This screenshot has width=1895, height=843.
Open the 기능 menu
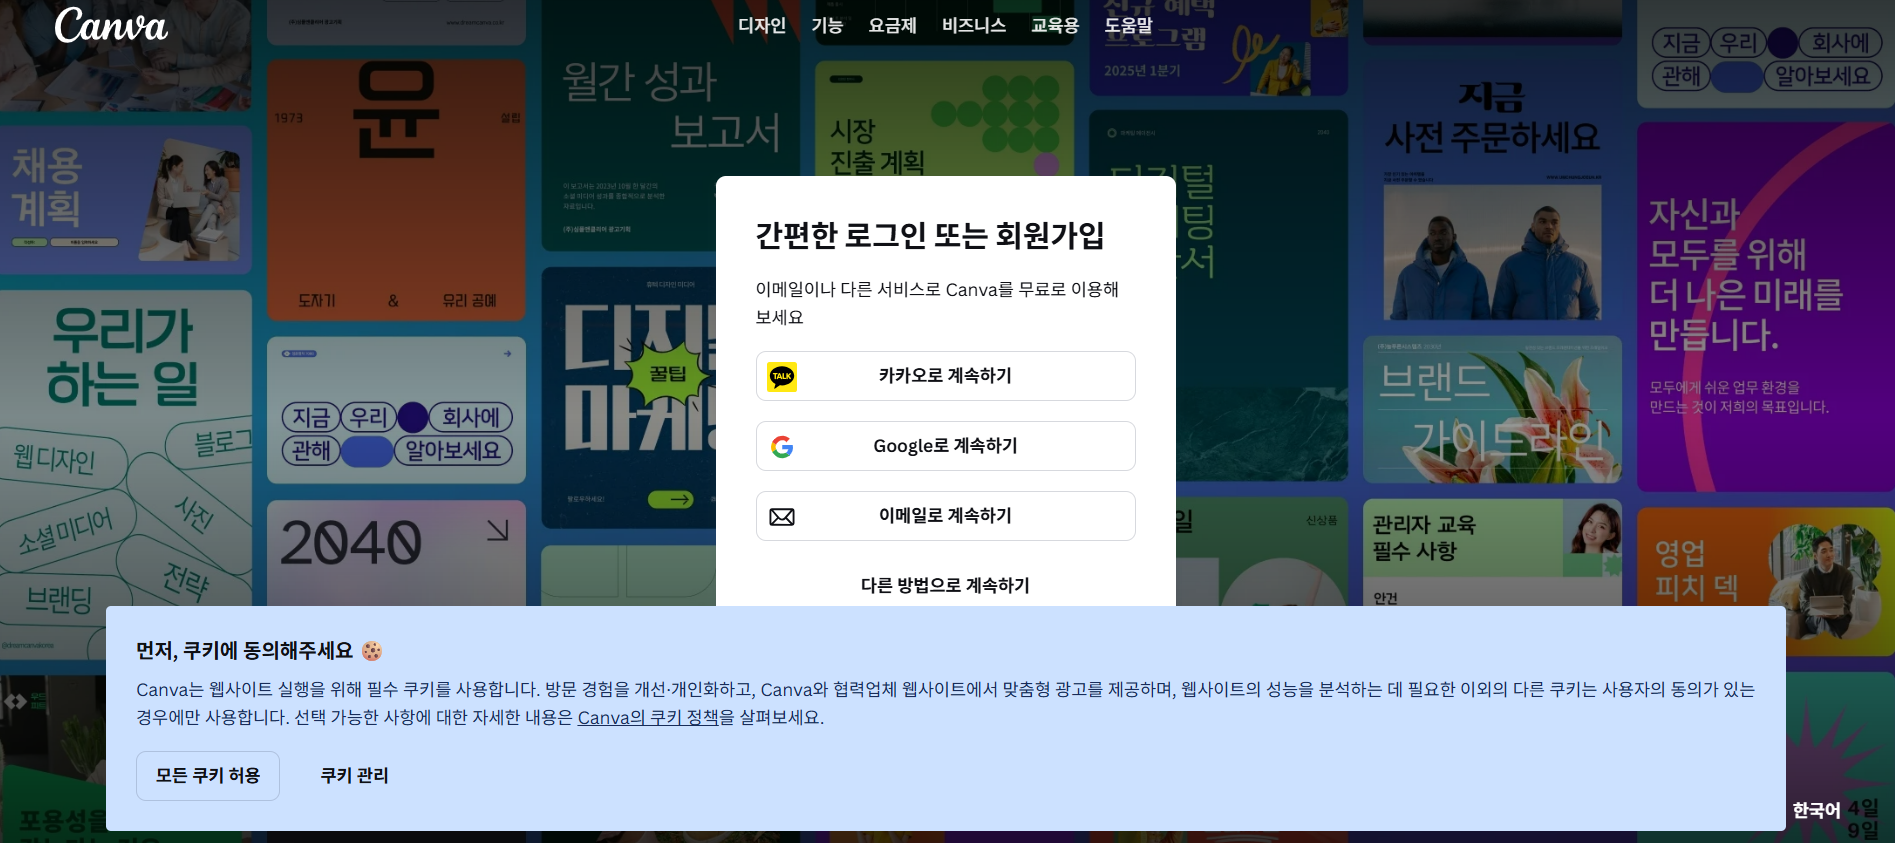[826, 26]
